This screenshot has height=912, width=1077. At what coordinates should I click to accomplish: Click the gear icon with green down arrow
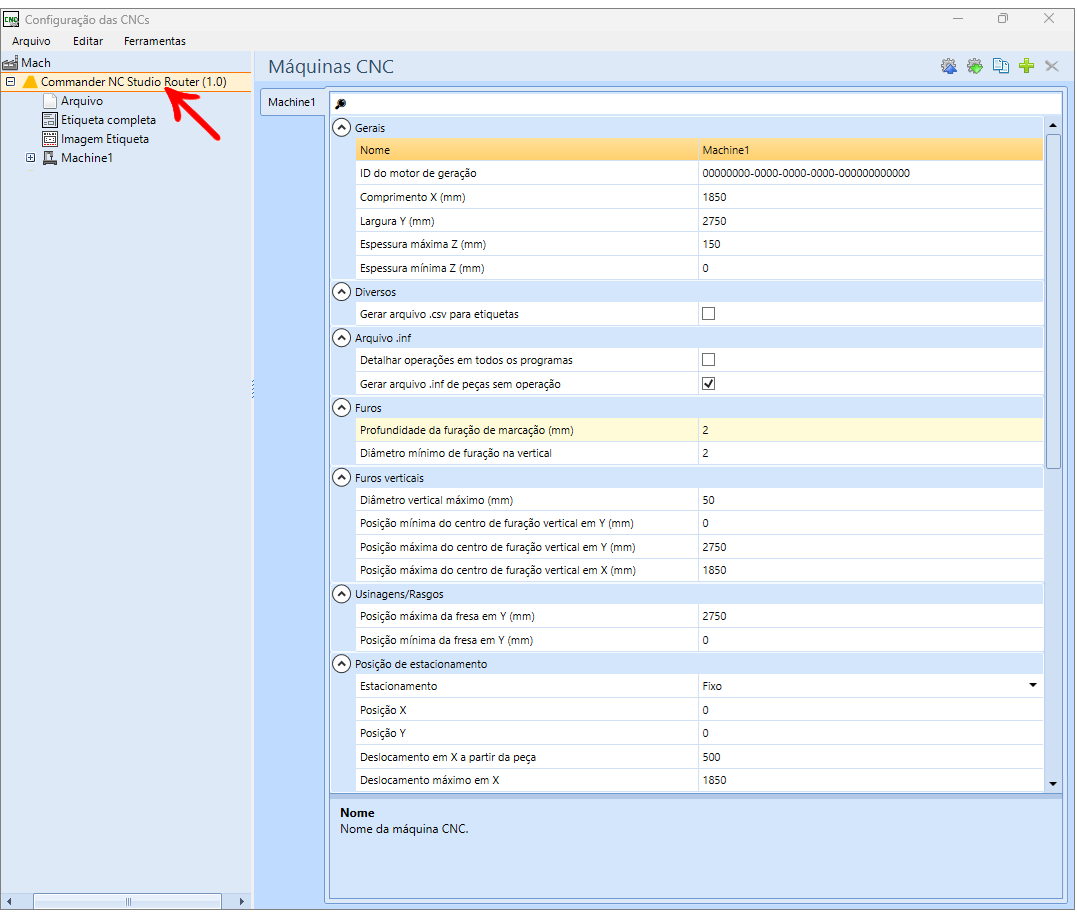click(x=975, y=66)
